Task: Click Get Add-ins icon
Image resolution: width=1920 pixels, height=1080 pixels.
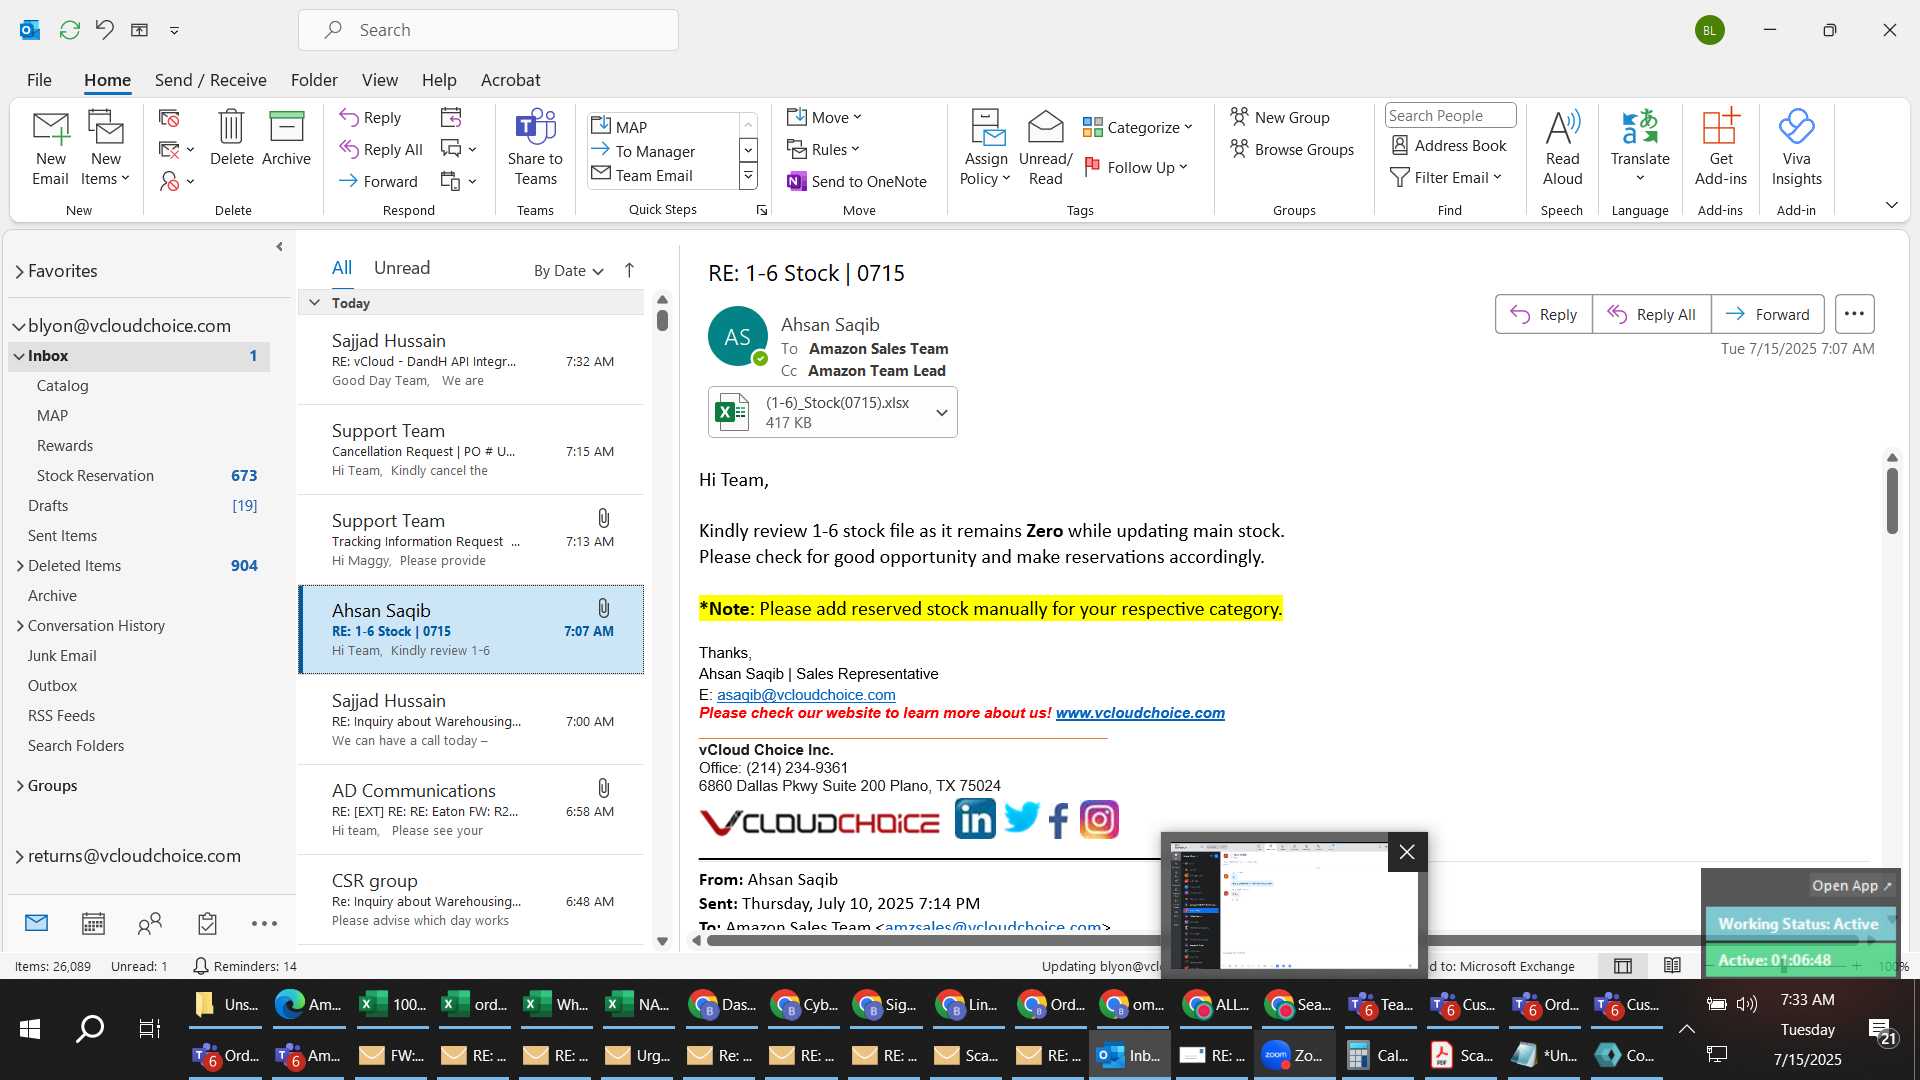Action: pyautogui.click(x=1720, y=127)
